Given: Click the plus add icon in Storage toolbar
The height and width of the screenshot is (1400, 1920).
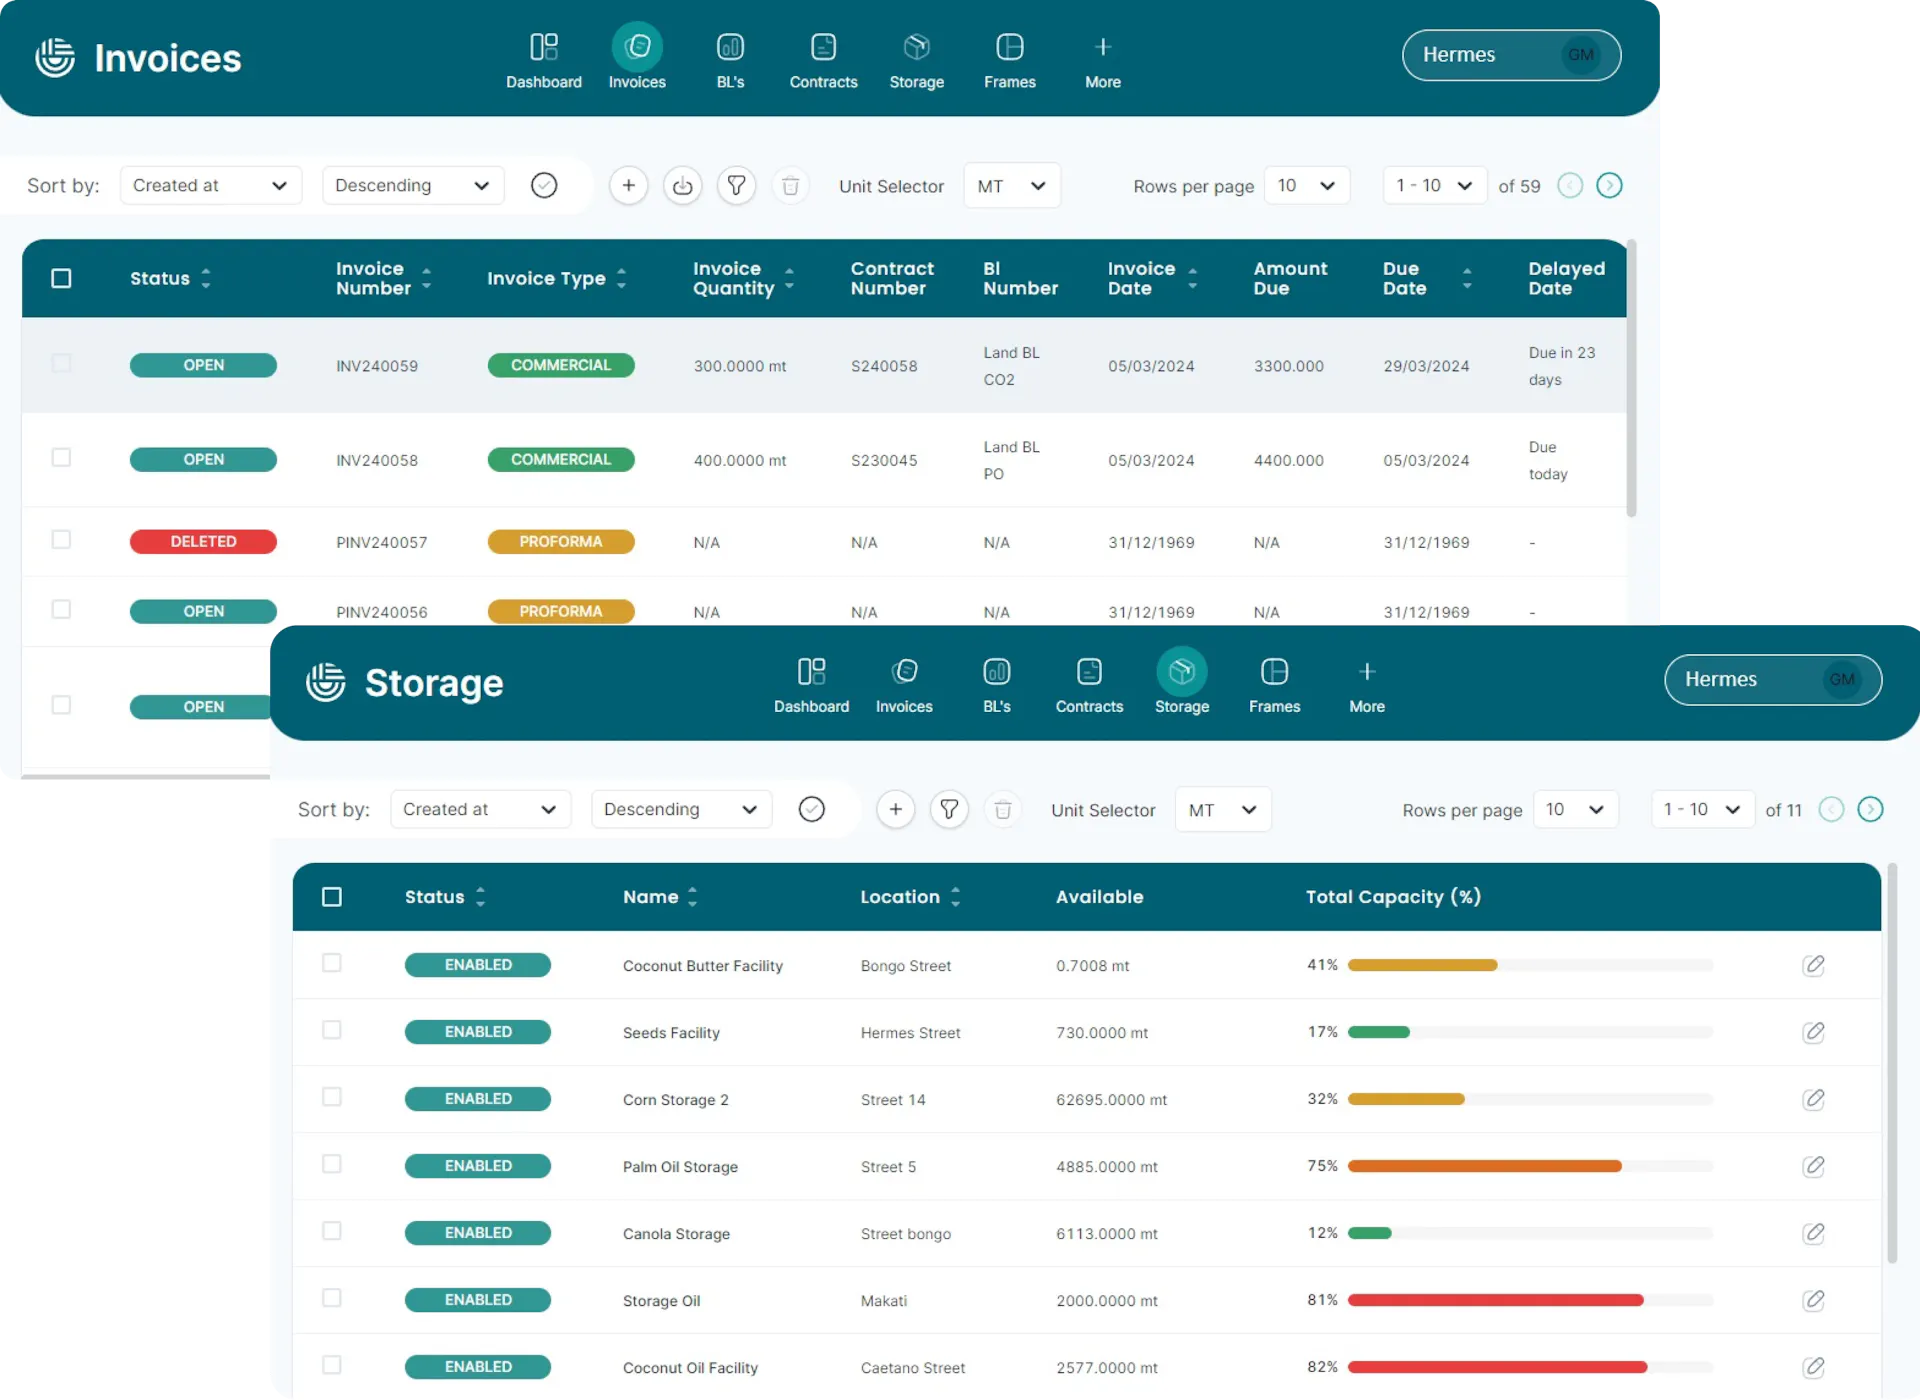Looking at the screenshot, I should 895,810.
